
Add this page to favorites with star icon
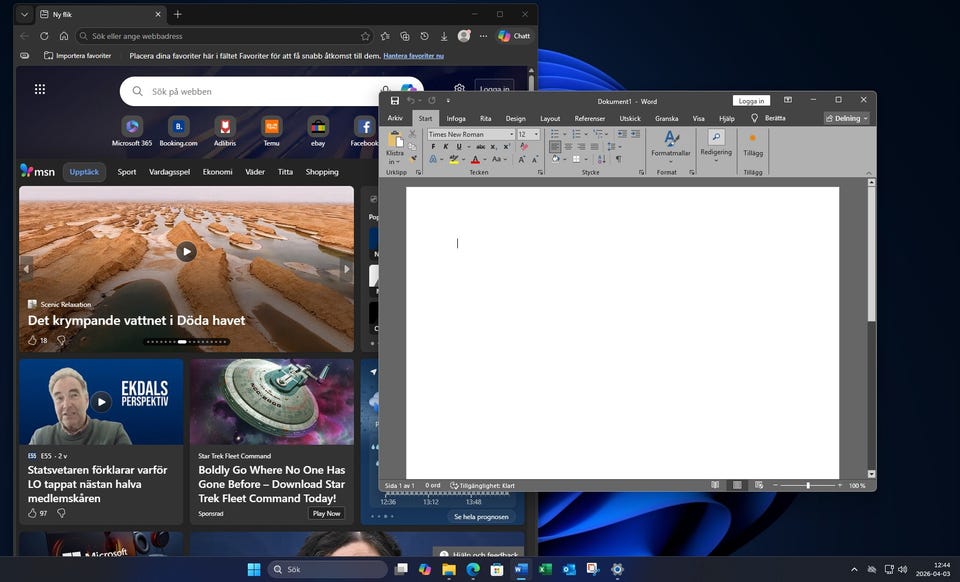[x=366, y=36]
